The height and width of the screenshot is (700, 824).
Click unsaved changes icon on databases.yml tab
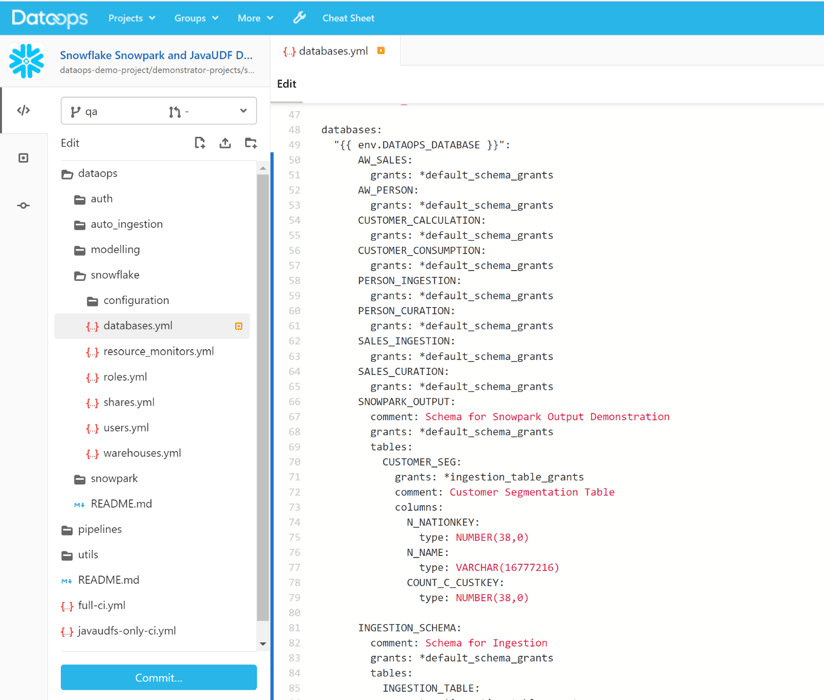click(381, 51)
